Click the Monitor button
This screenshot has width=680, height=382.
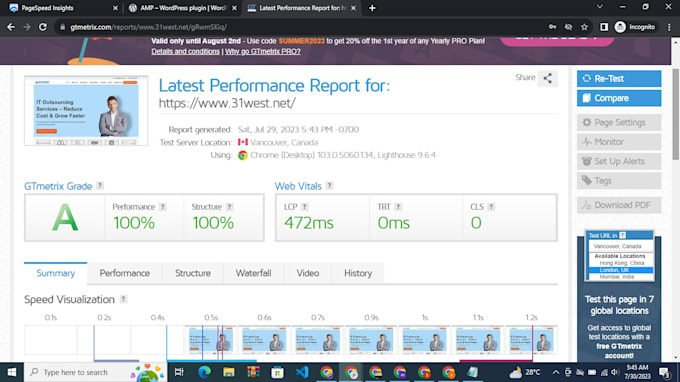619,142
